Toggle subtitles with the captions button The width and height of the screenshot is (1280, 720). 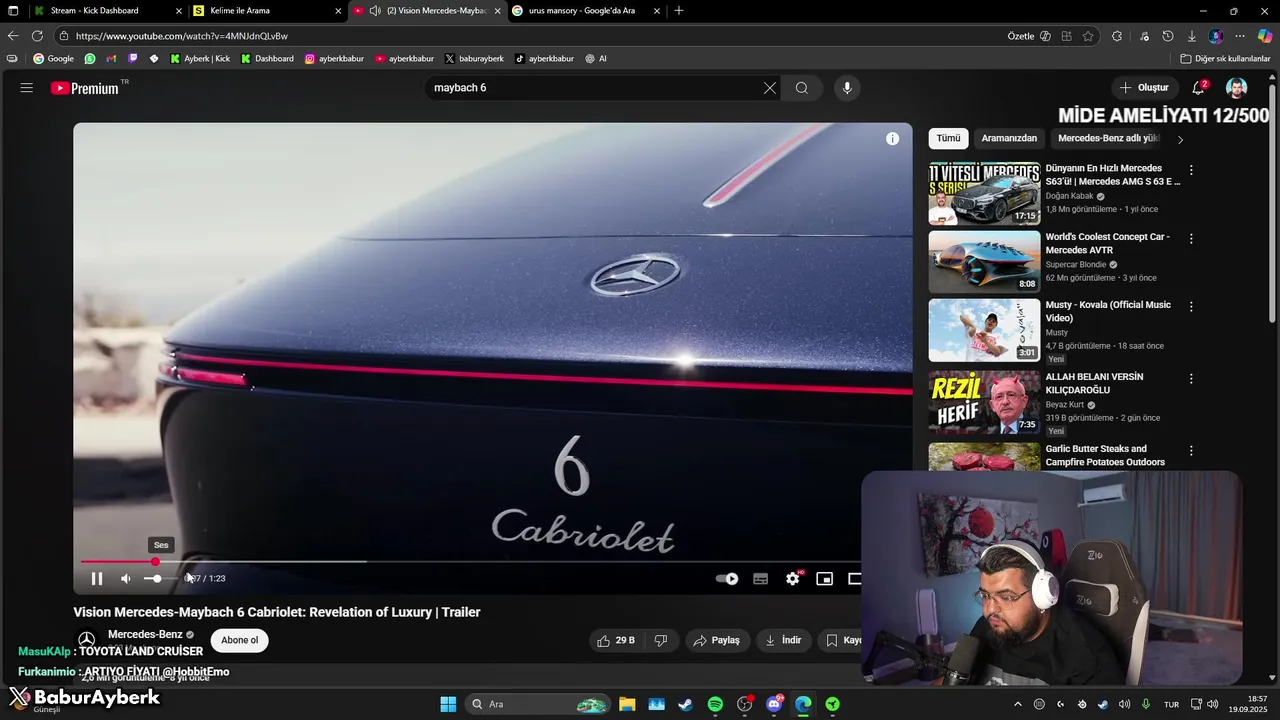[760, 578]
